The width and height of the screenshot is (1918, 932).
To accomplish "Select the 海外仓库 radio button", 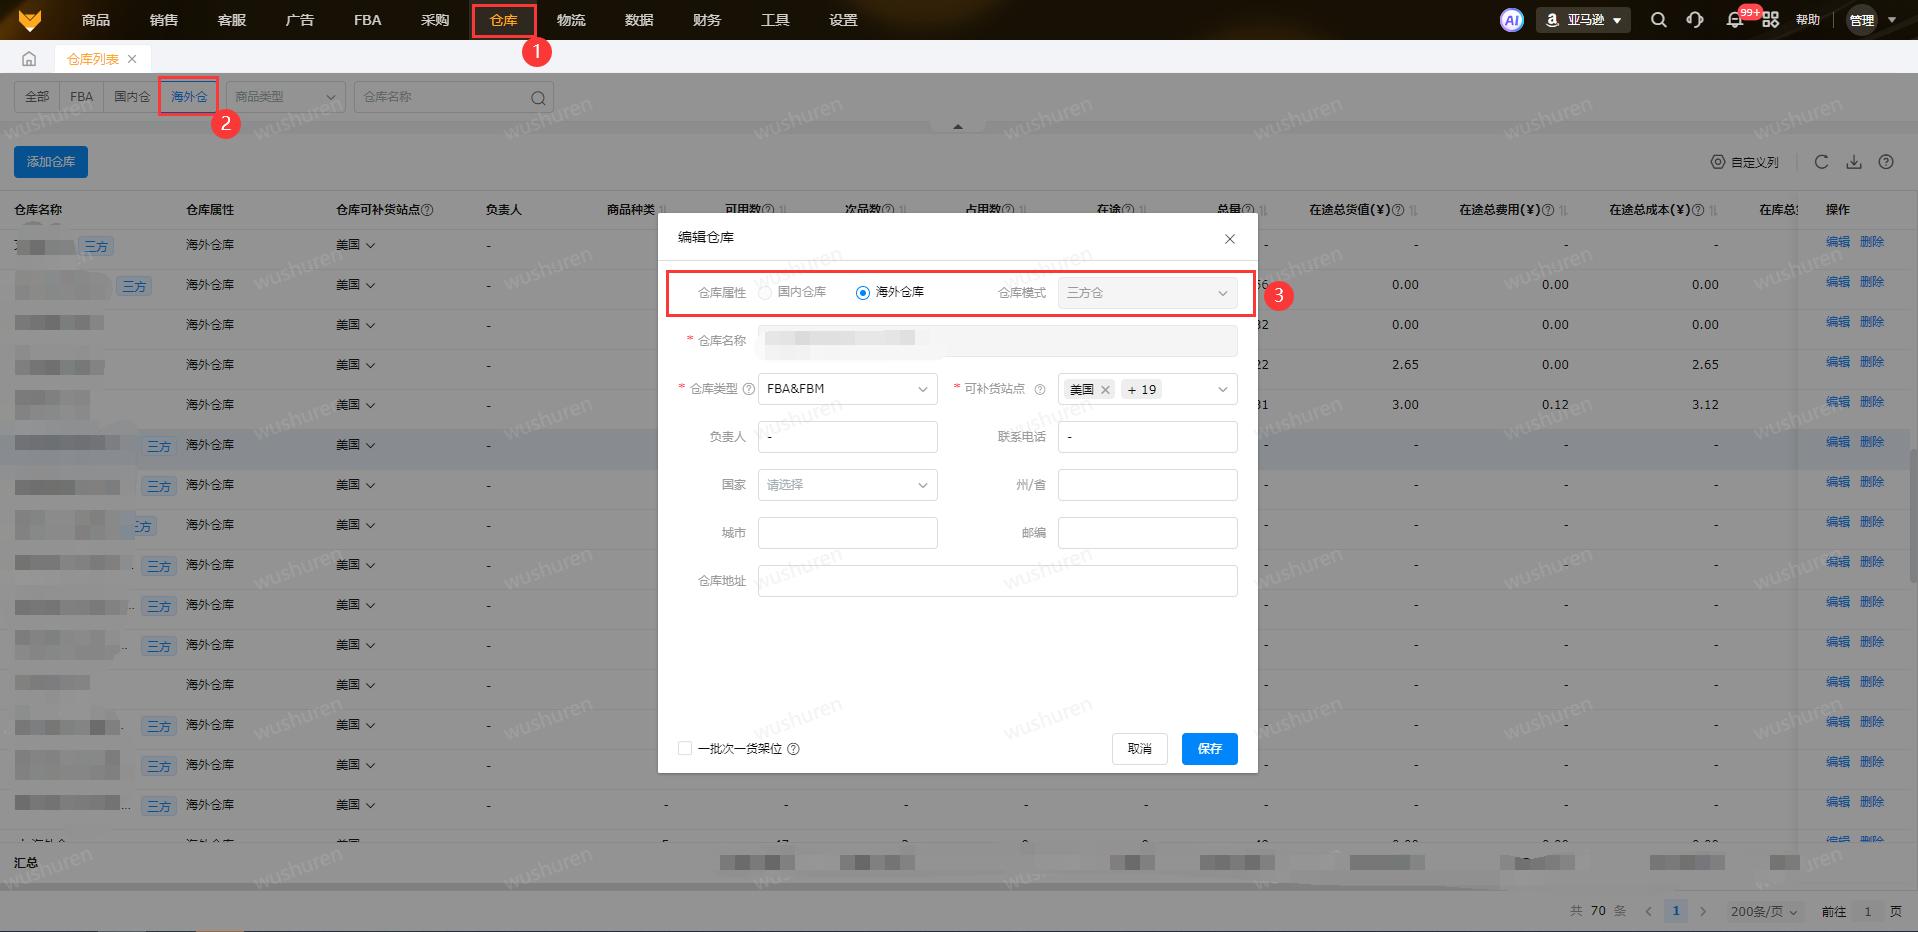I will pos(863,293).
